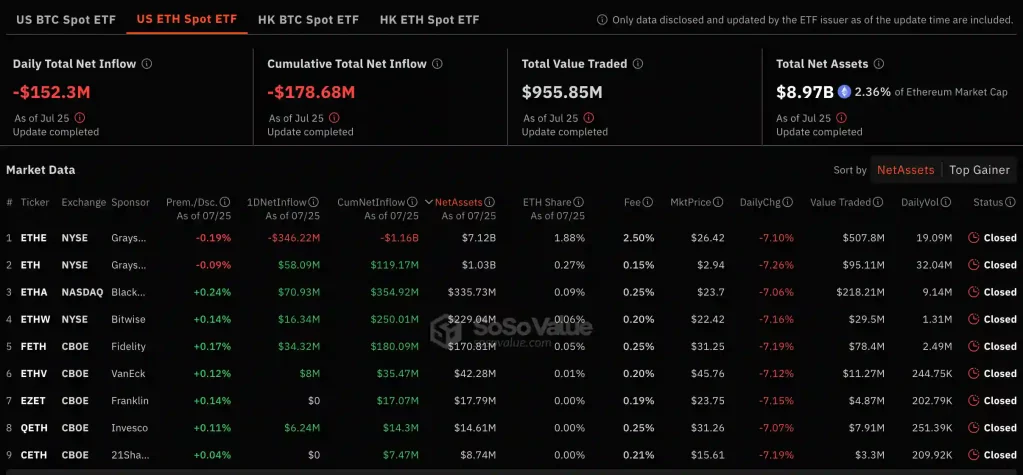Open the HK BTC Spot ETF tab
The image size is (1023, 475).
[x=309, y=20]
